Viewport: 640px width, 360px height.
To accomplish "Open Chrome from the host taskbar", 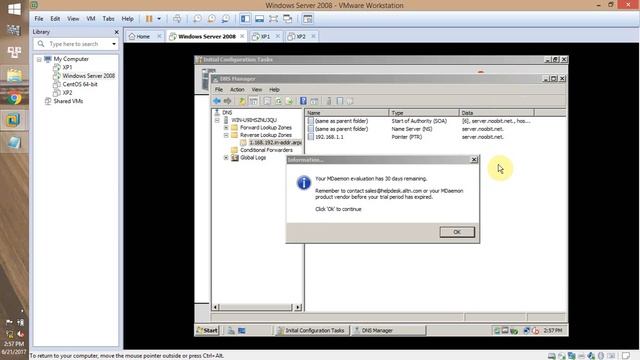I will (x=14, y=98).
